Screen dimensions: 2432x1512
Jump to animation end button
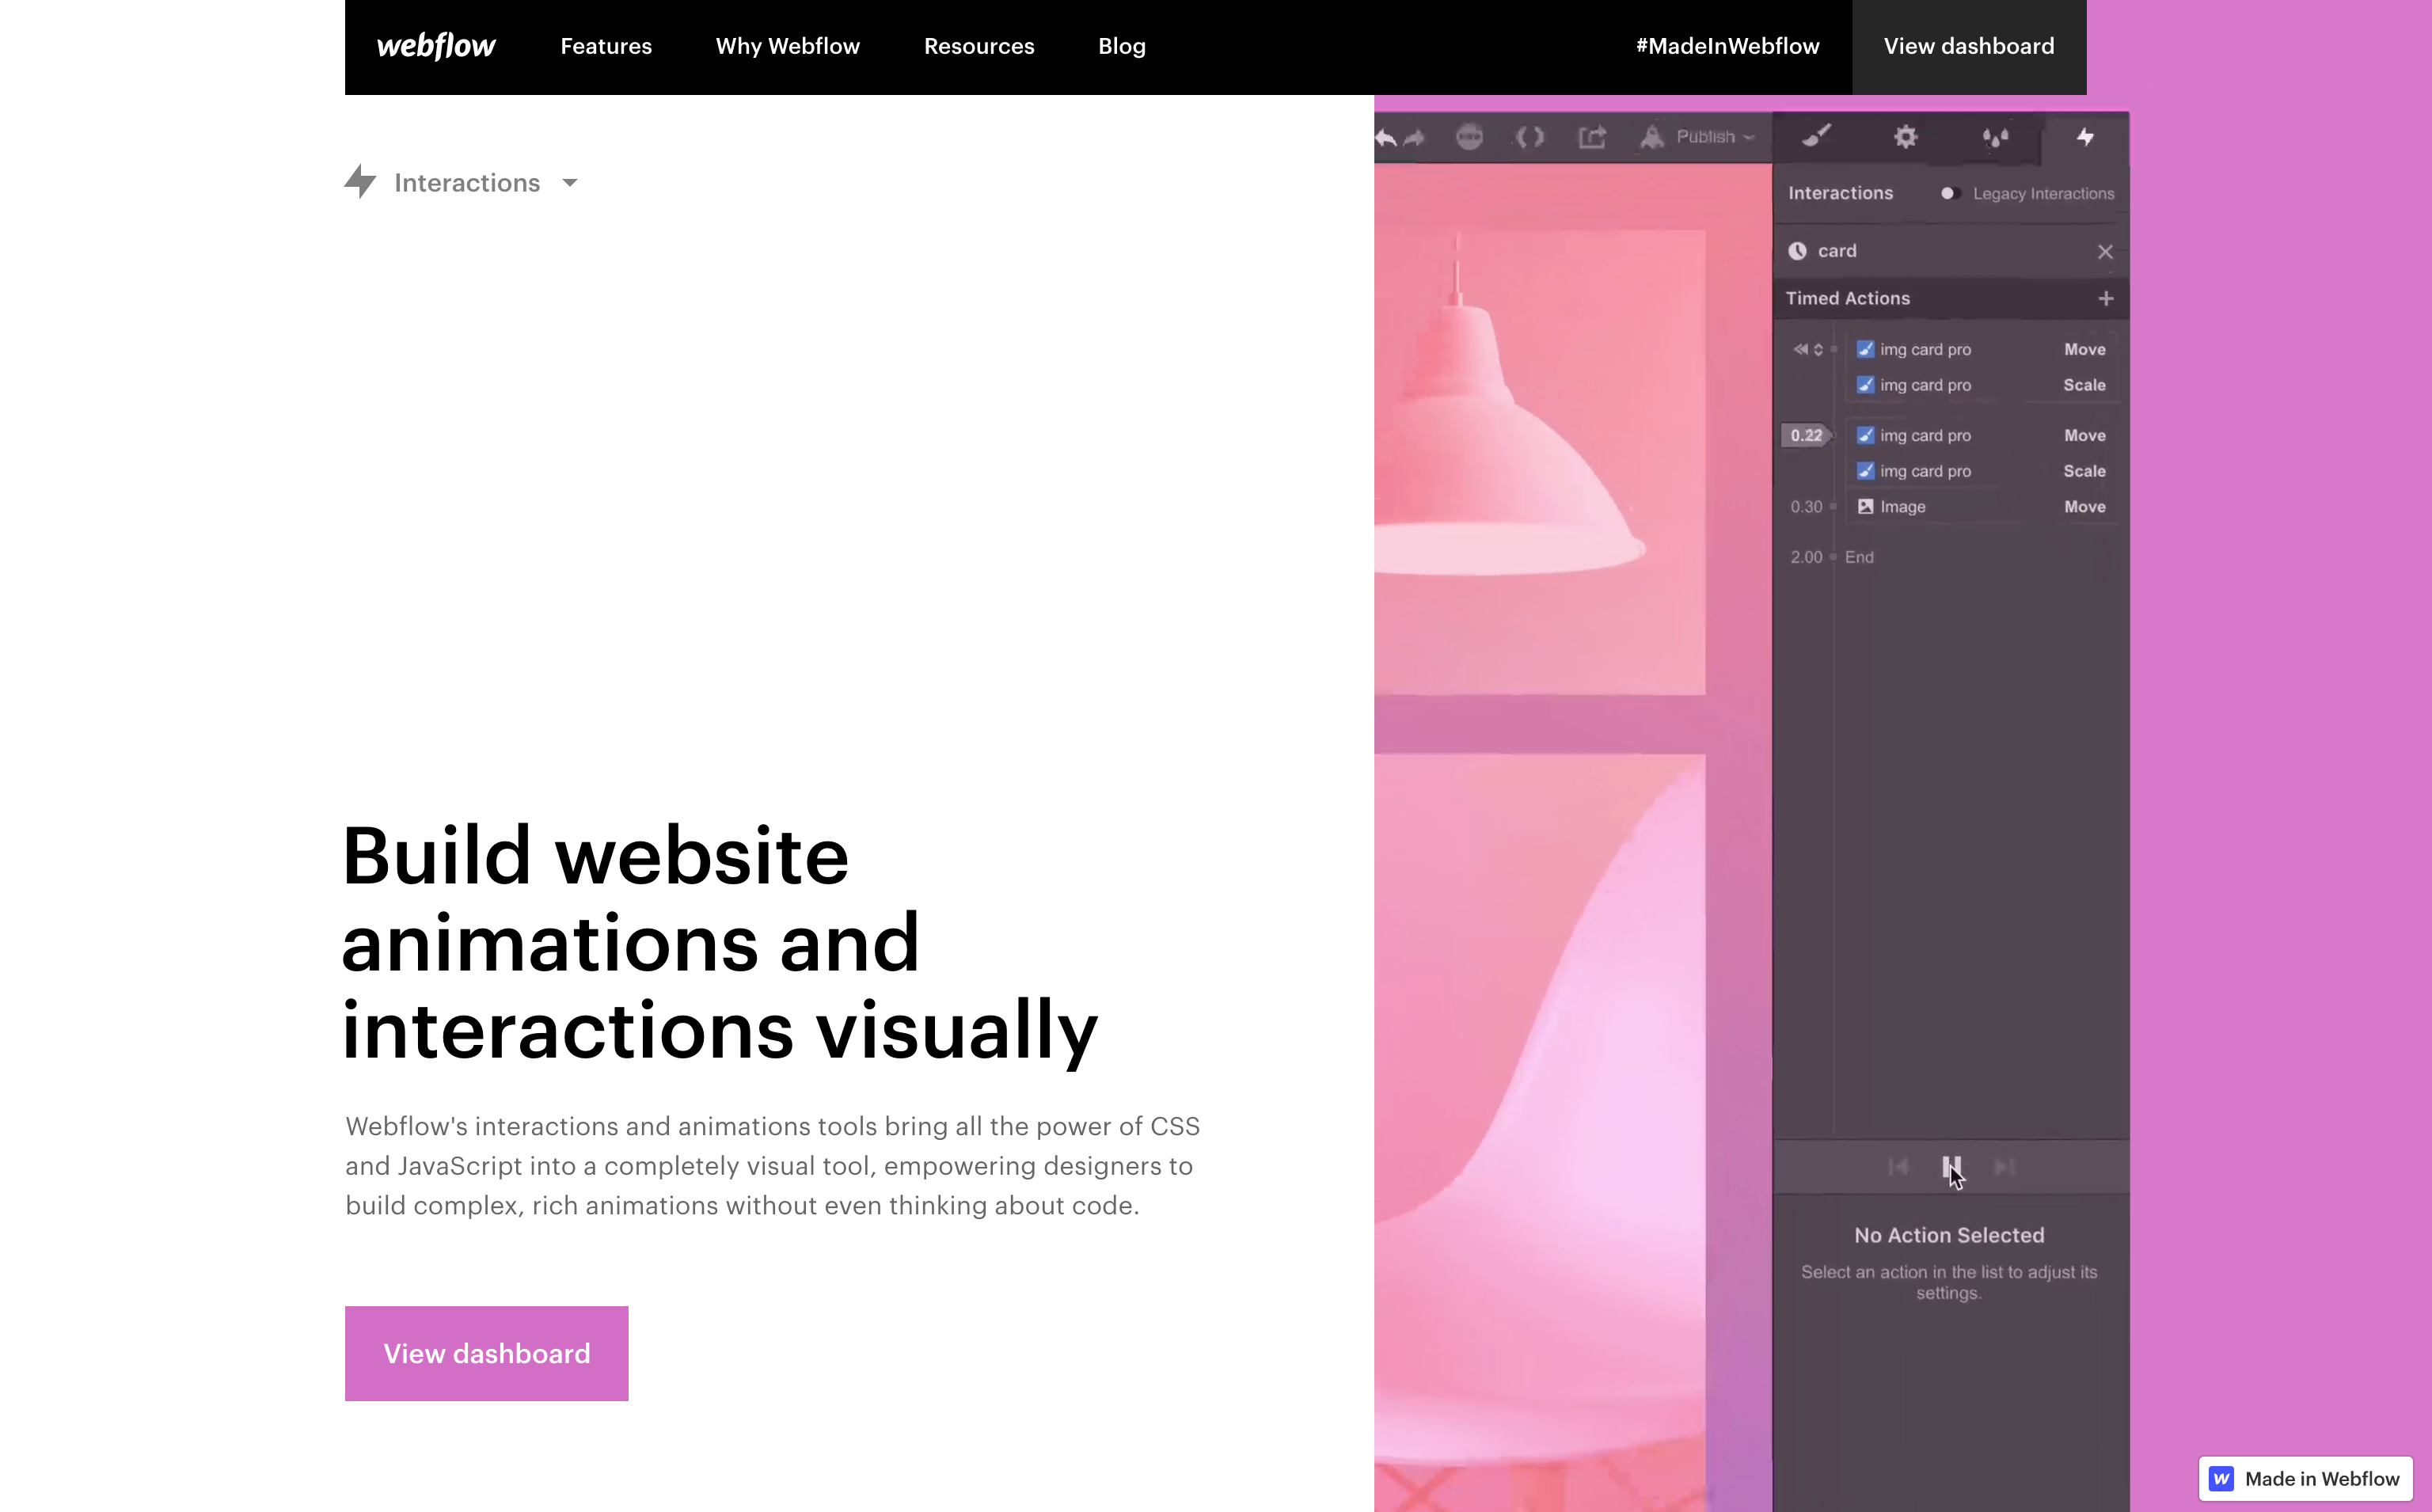coord(2004,1167)
